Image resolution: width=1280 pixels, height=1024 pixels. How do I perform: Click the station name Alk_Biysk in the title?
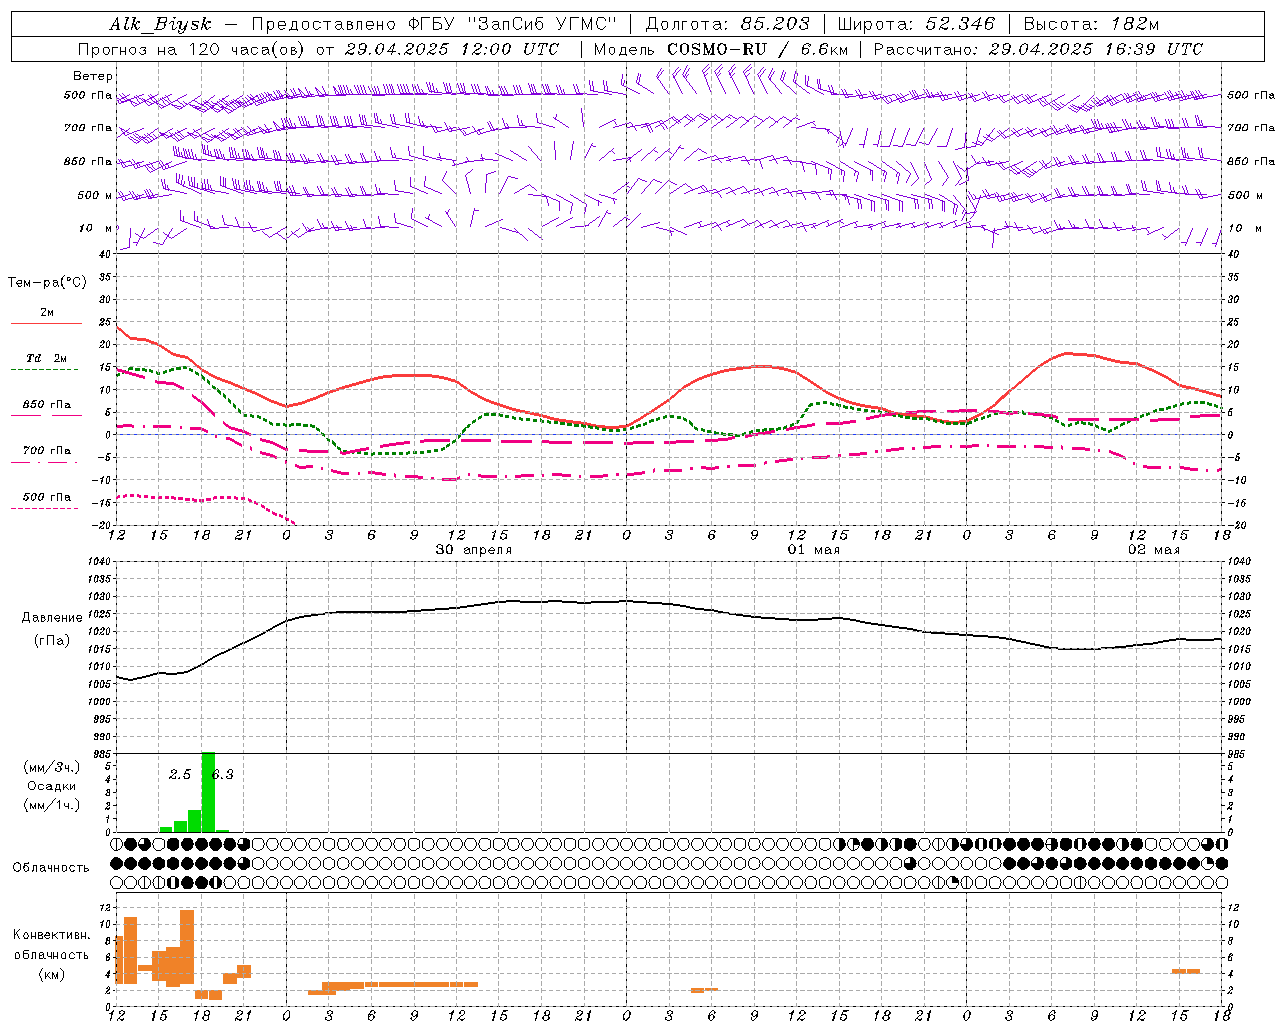point(160,24)
